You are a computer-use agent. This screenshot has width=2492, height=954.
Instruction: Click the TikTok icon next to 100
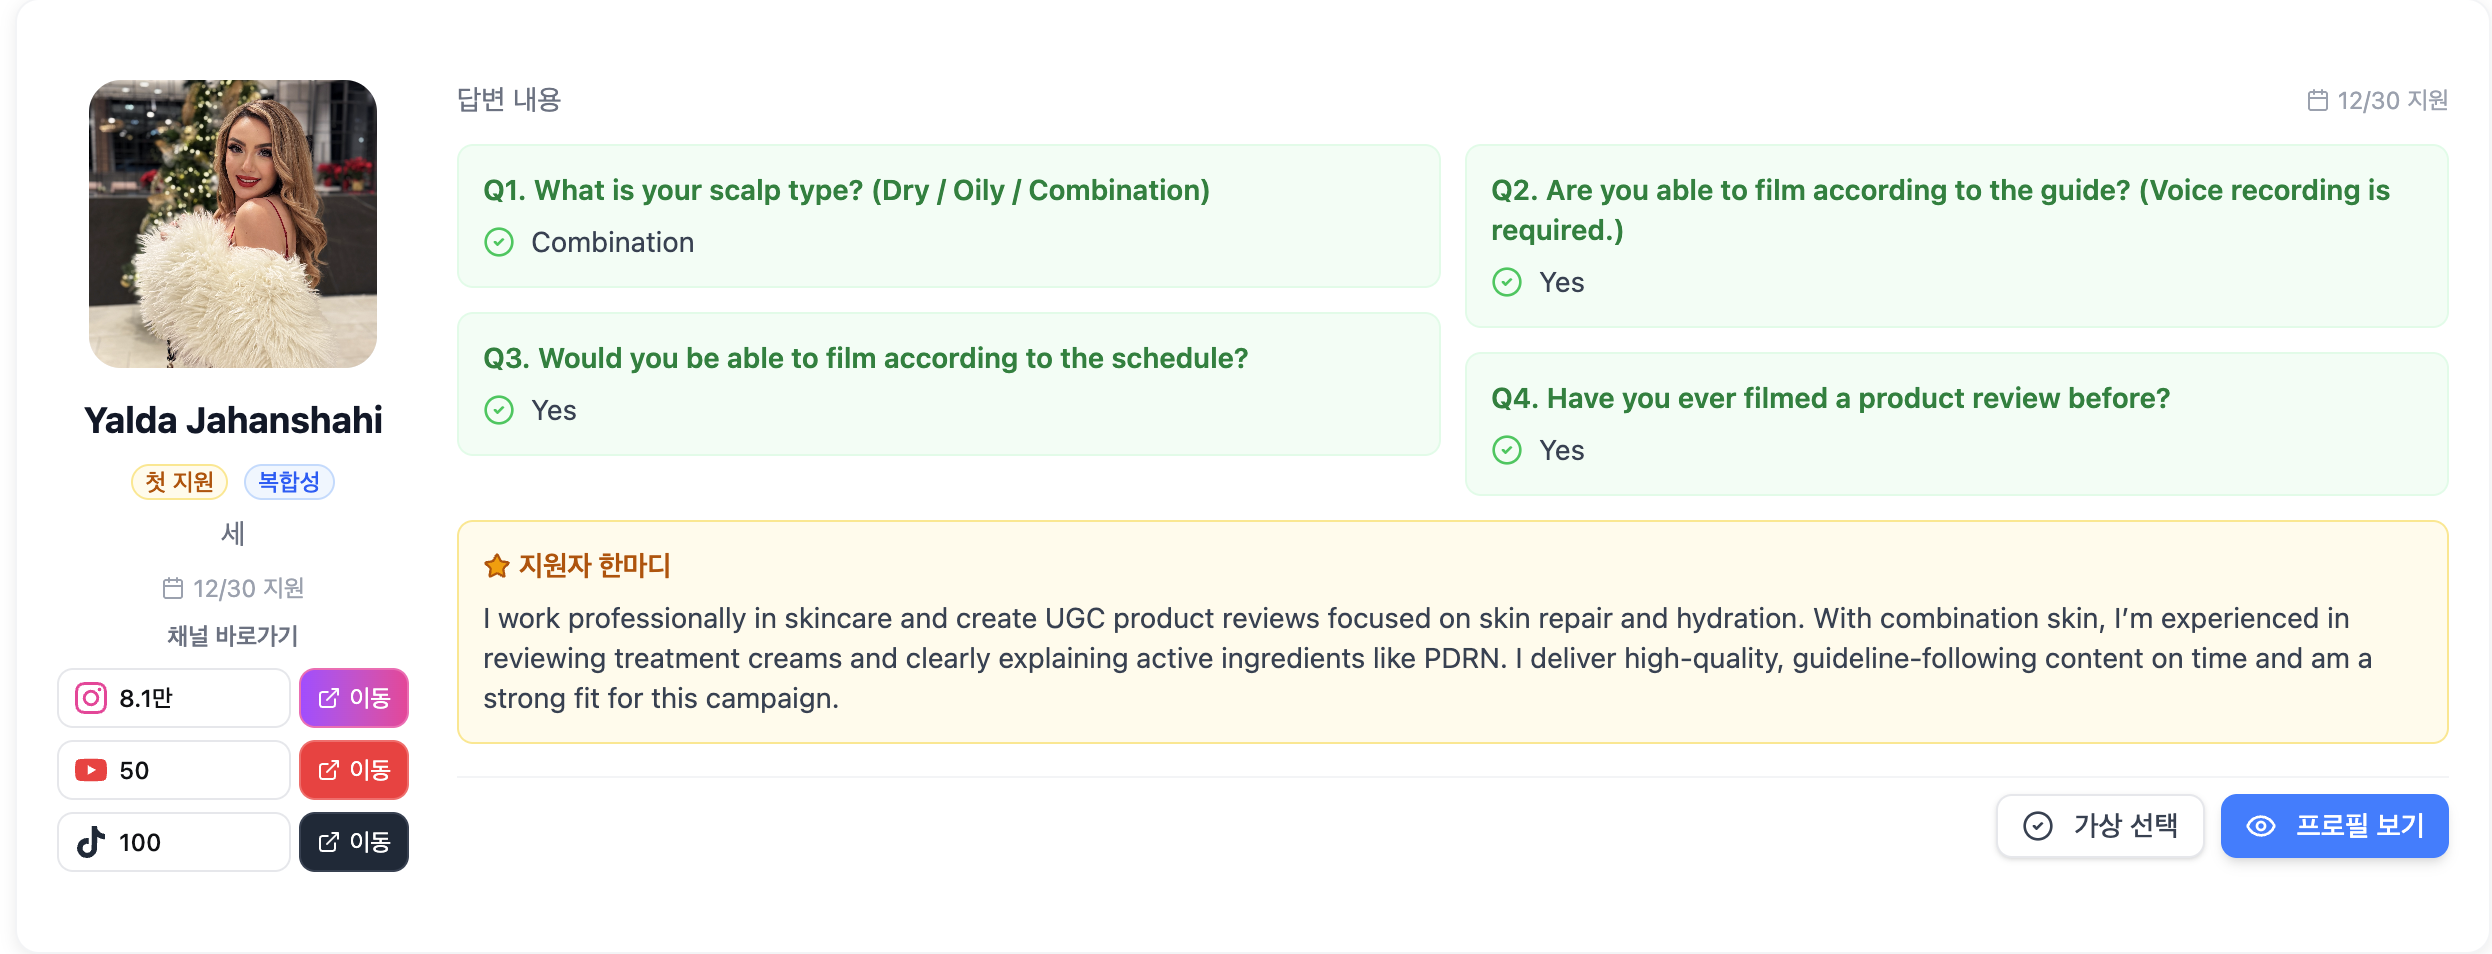[x=91, y=842]
